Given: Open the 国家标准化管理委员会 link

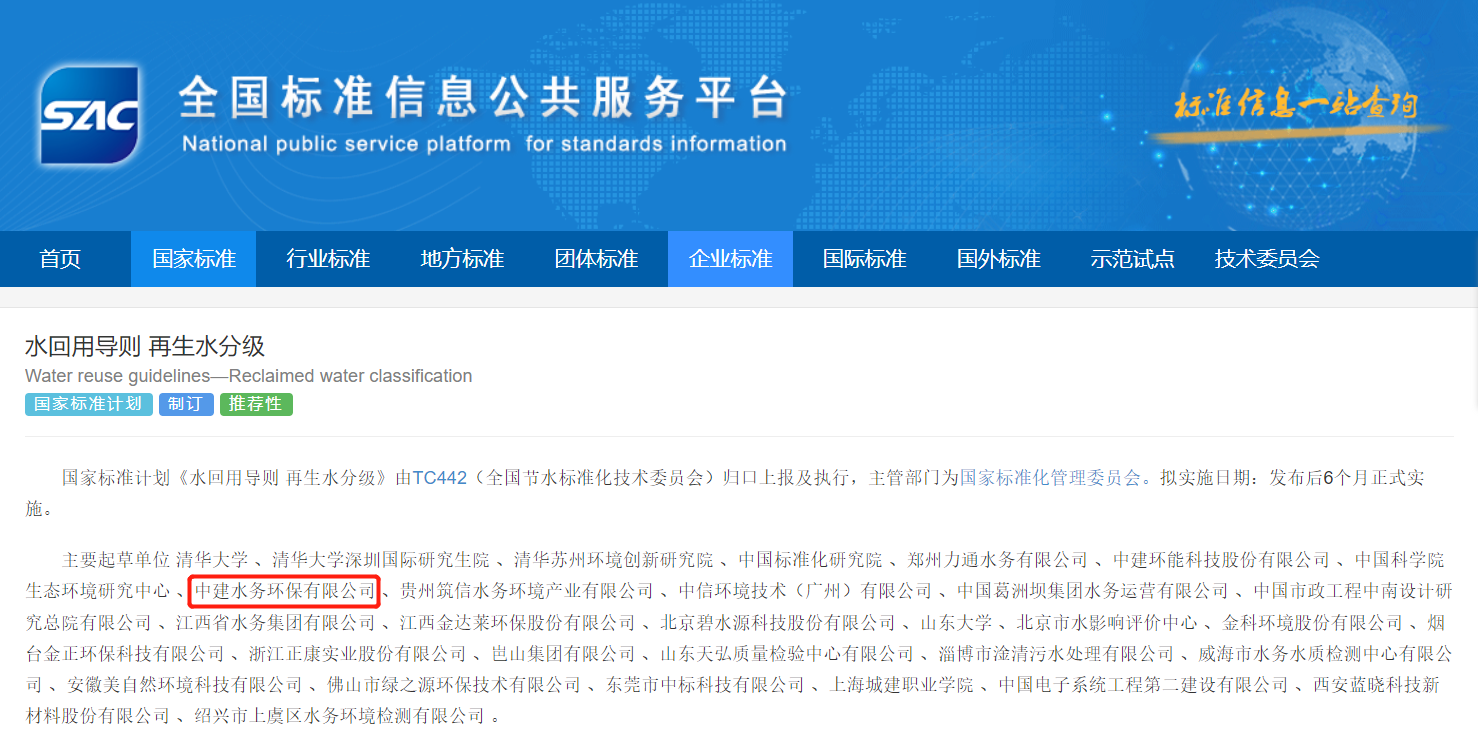Looking at the screenshot, I should pos(1050,478).
